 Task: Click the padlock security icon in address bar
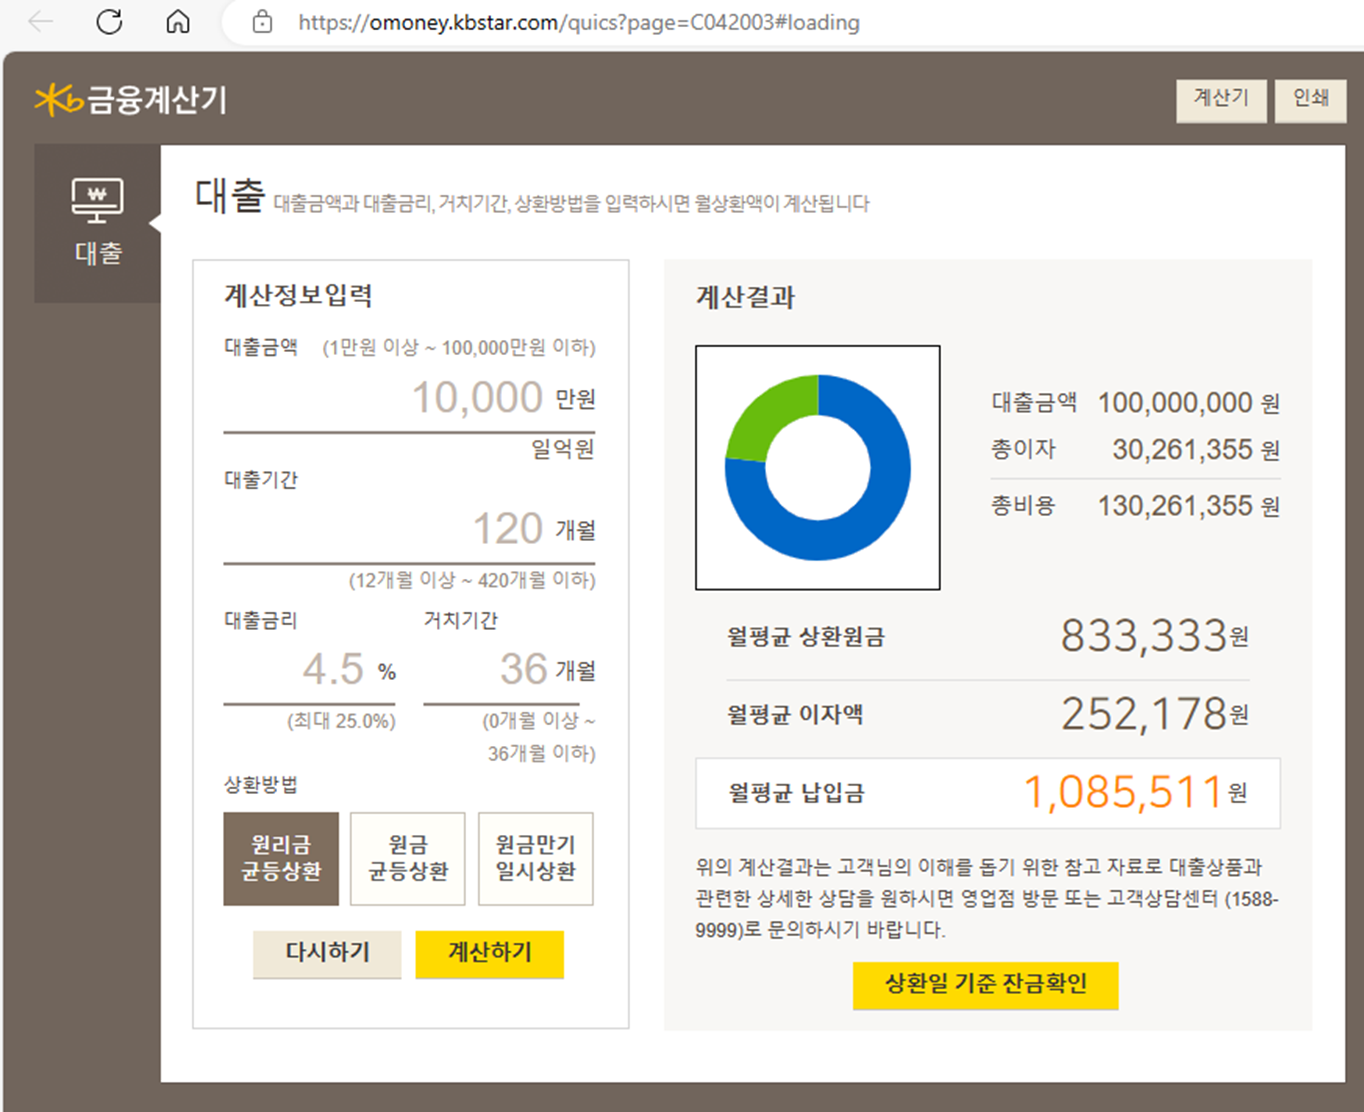coord(260,22)
